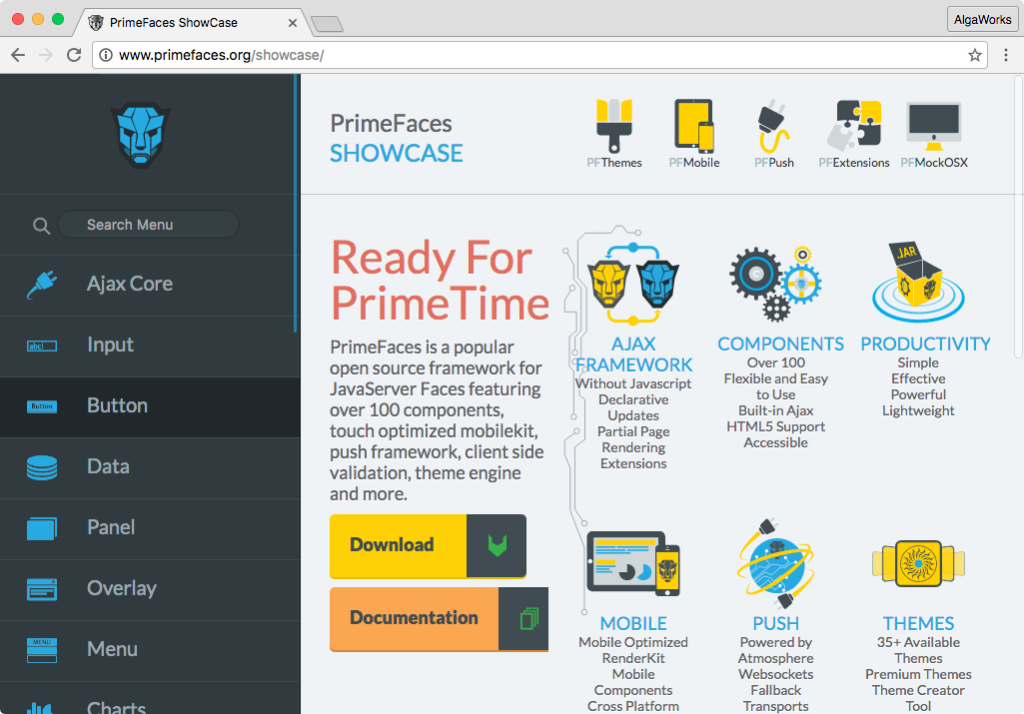Click the THEMES heading

(918, 623)
